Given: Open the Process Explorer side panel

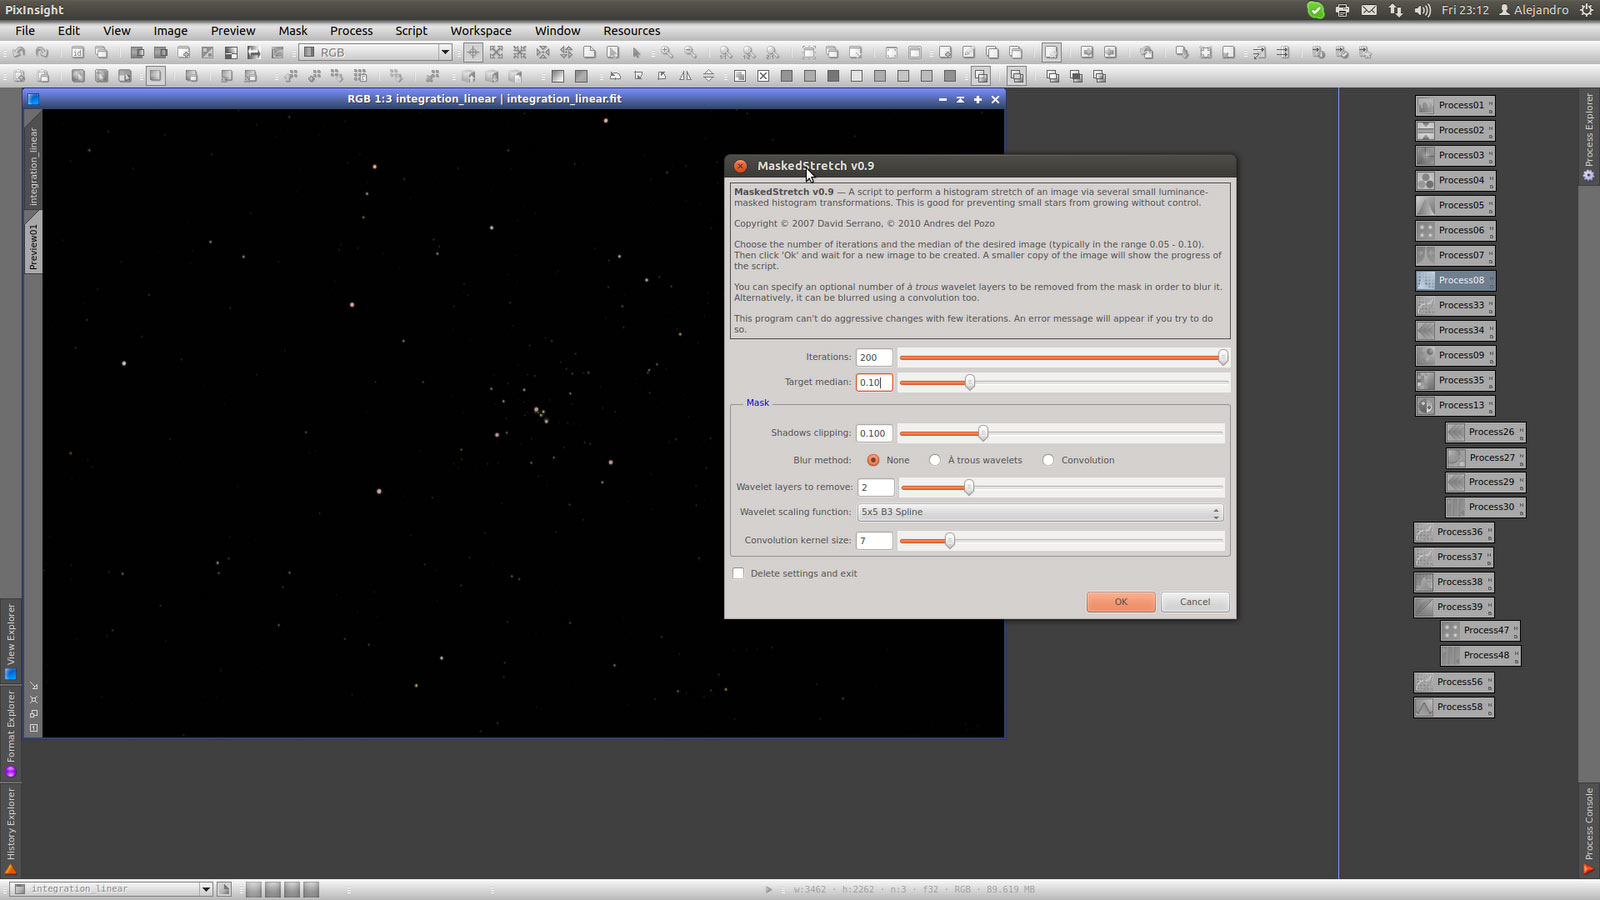Looking at the screenshot, I should (1588, 136).
